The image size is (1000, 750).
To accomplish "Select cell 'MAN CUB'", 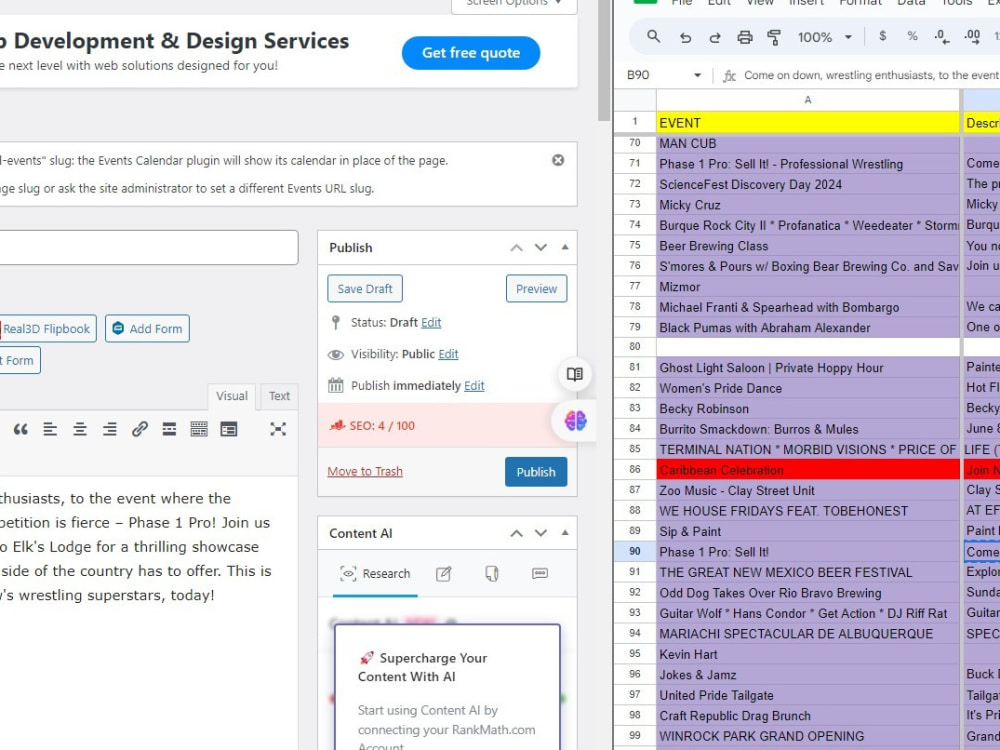I will pos(807,143).
